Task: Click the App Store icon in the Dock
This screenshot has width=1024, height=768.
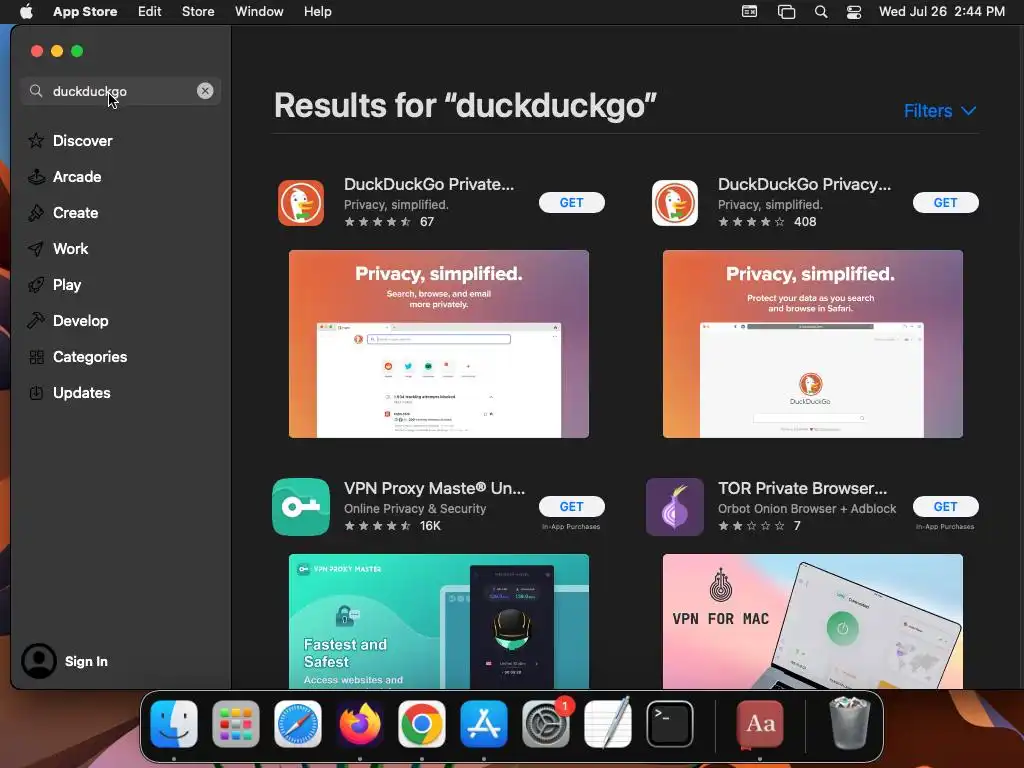Action: pyautogui.click(x=484, y=724)
